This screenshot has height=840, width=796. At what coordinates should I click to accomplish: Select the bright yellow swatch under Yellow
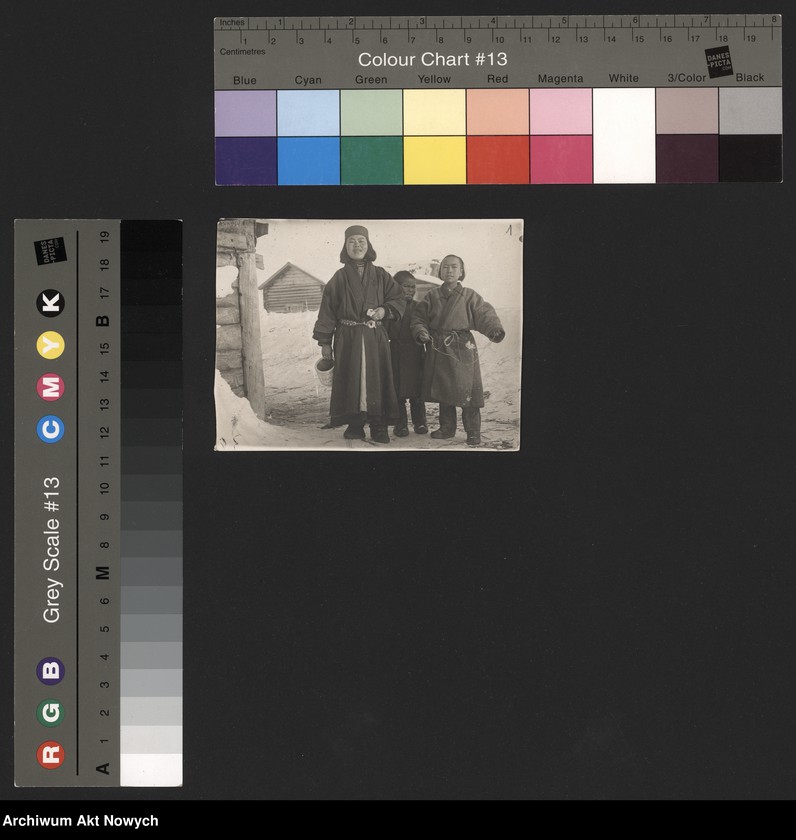434,160
